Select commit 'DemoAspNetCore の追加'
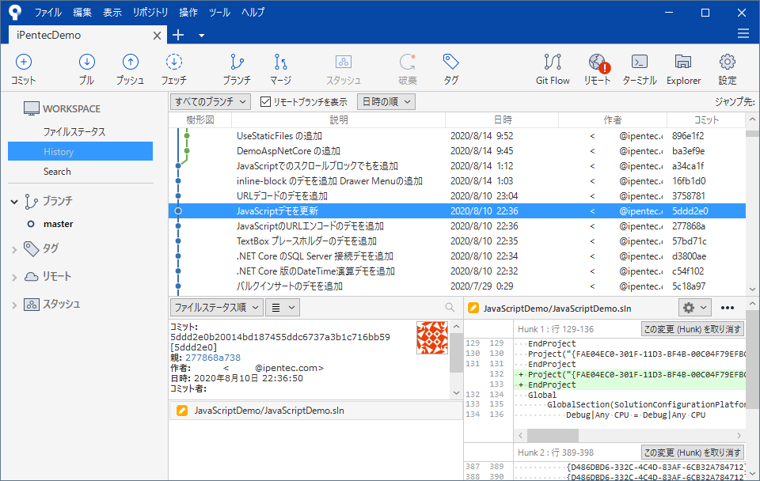This screenshot has height=481, width=760. coord(457,151)
